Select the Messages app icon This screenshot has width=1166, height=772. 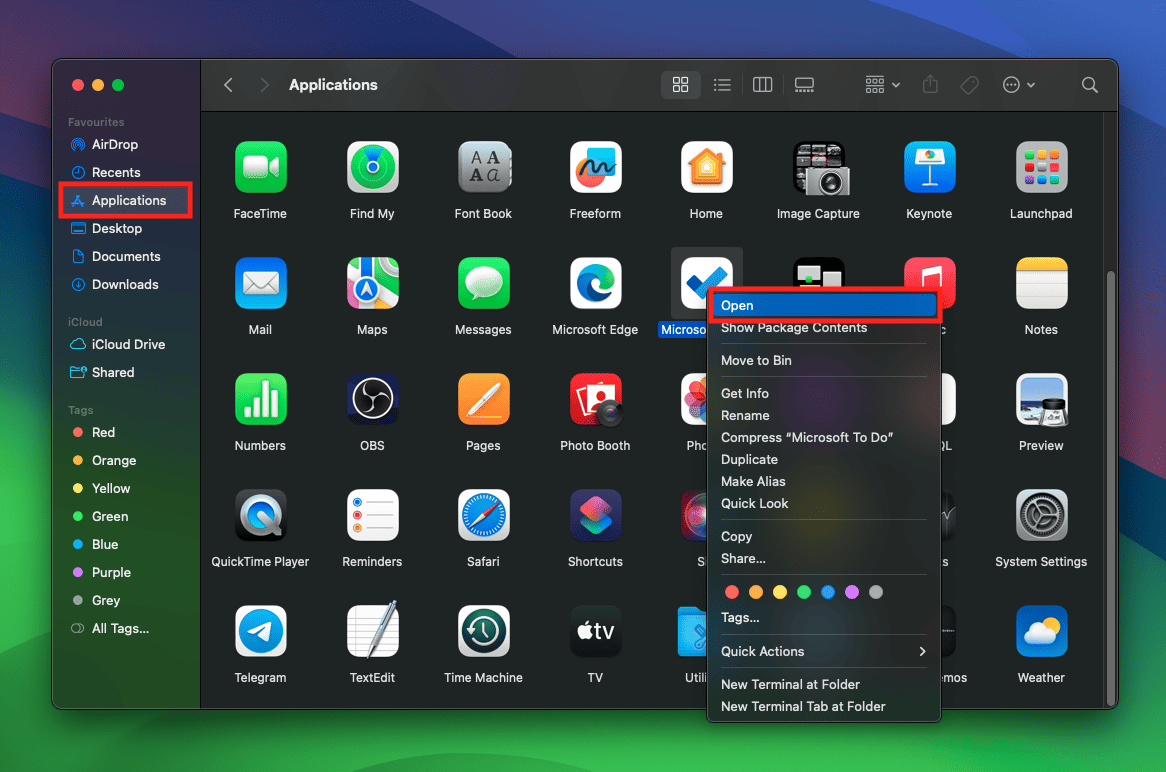click(x=483, y=283)
